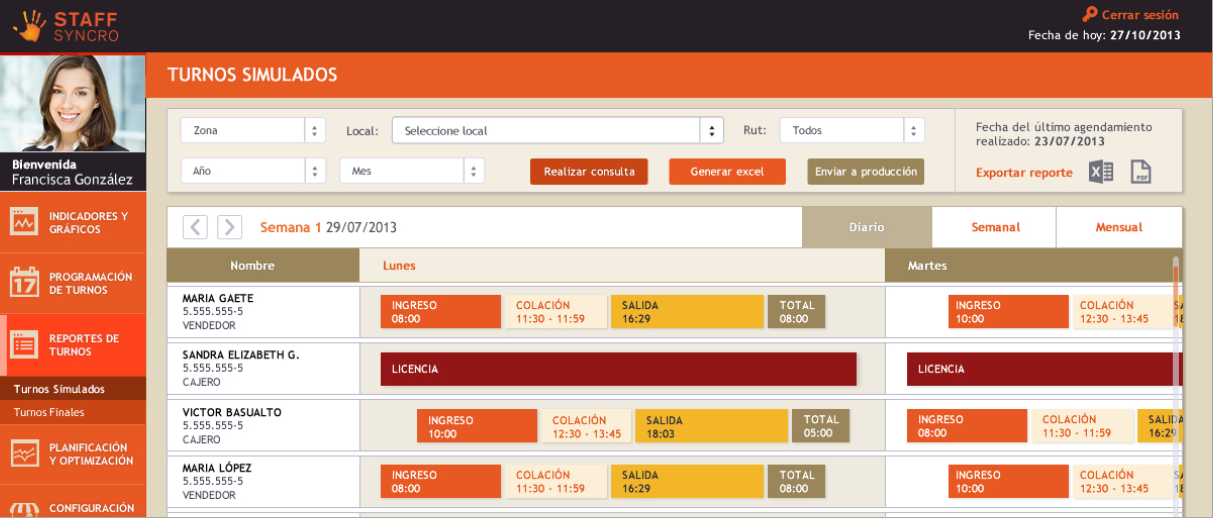This screenshot has width=1215, height=521.
Task: Click the Realizar consulta button
Action: (589, 172)
